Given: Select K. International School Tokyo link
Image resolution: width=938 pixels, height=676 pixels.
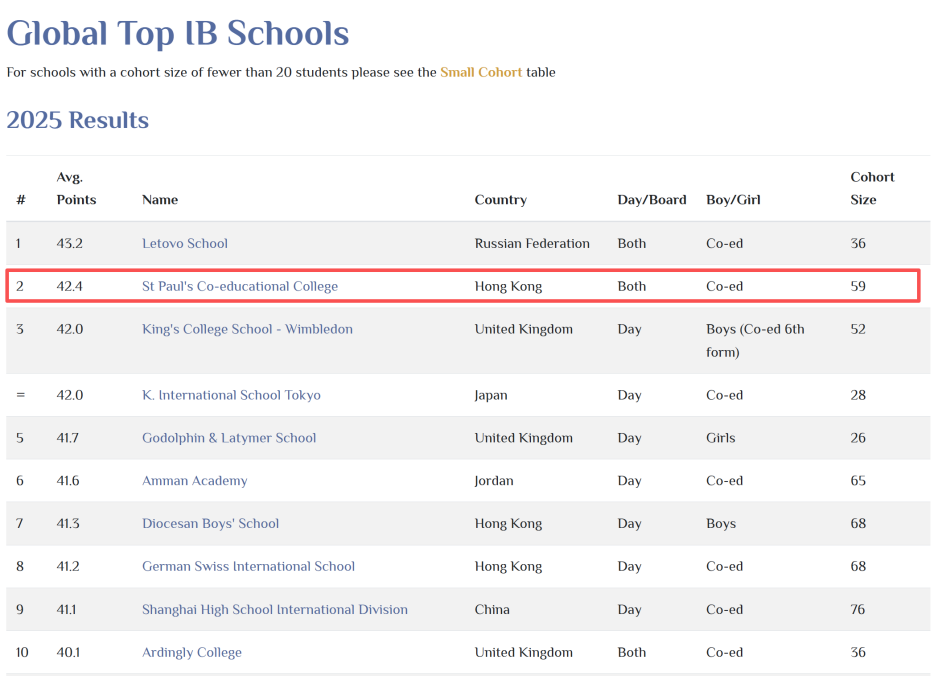Looking at the screenshot, I should point(231,395).
